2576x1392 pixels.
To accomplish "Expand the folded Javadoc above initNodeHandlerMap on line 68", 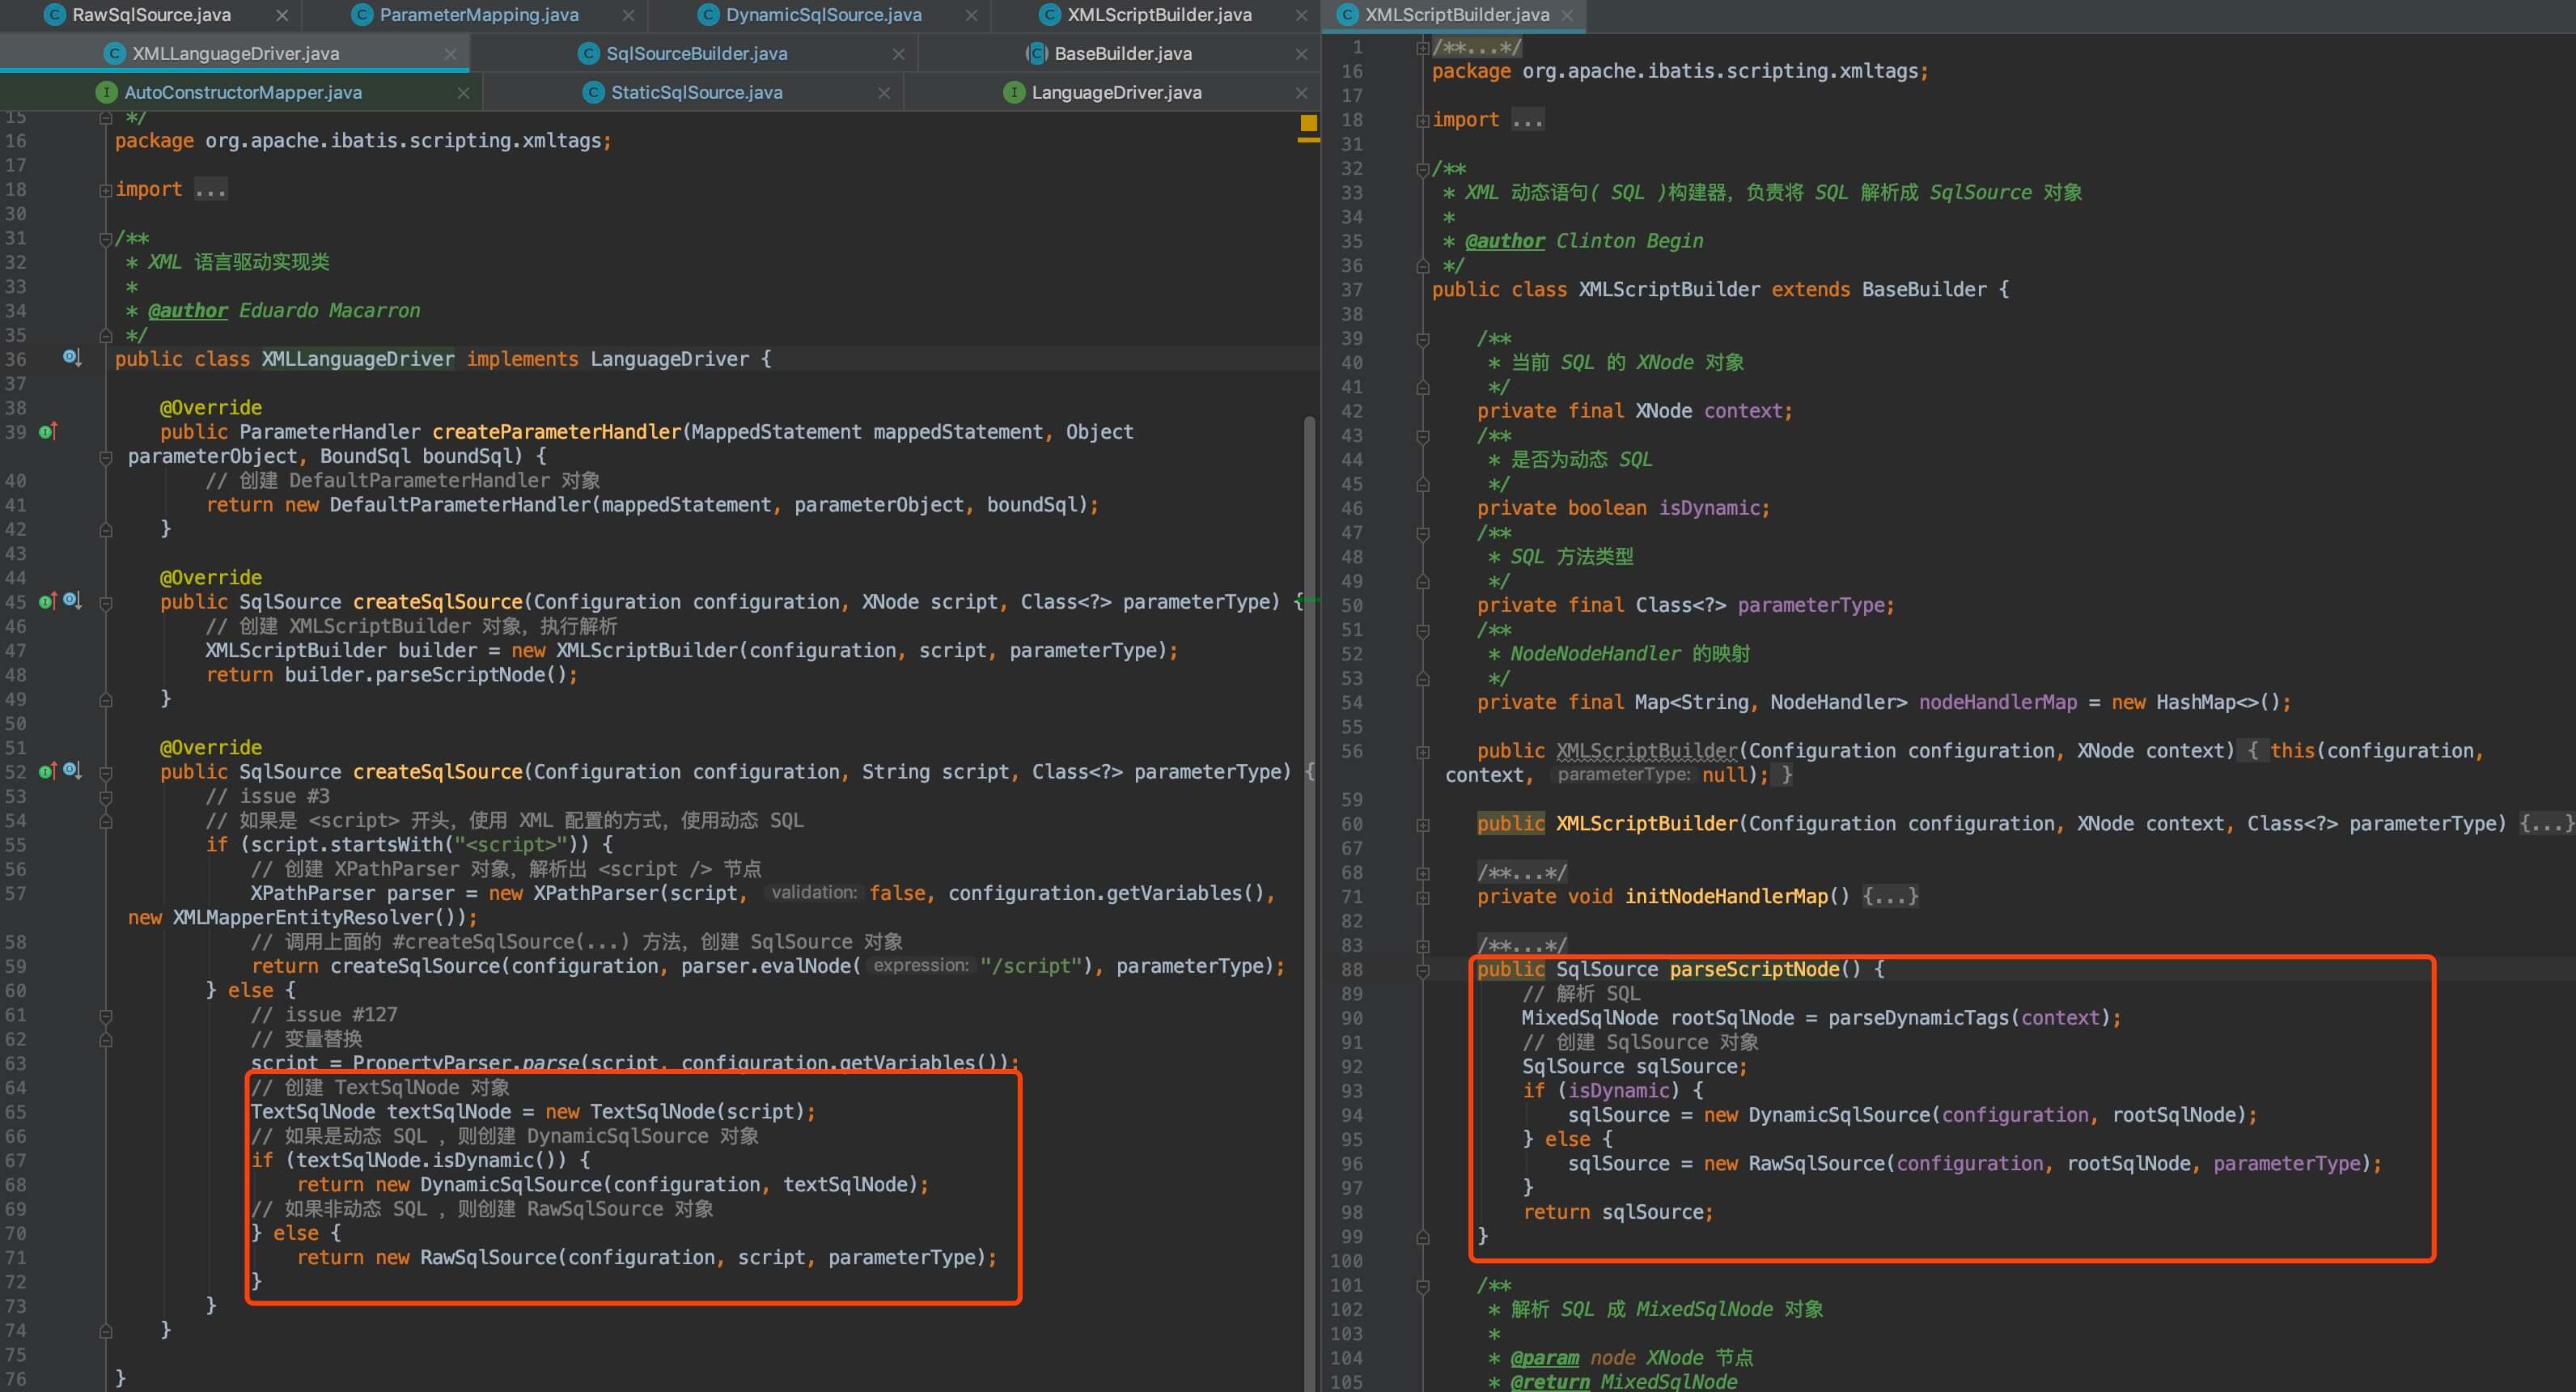I will click(1422, 873).
